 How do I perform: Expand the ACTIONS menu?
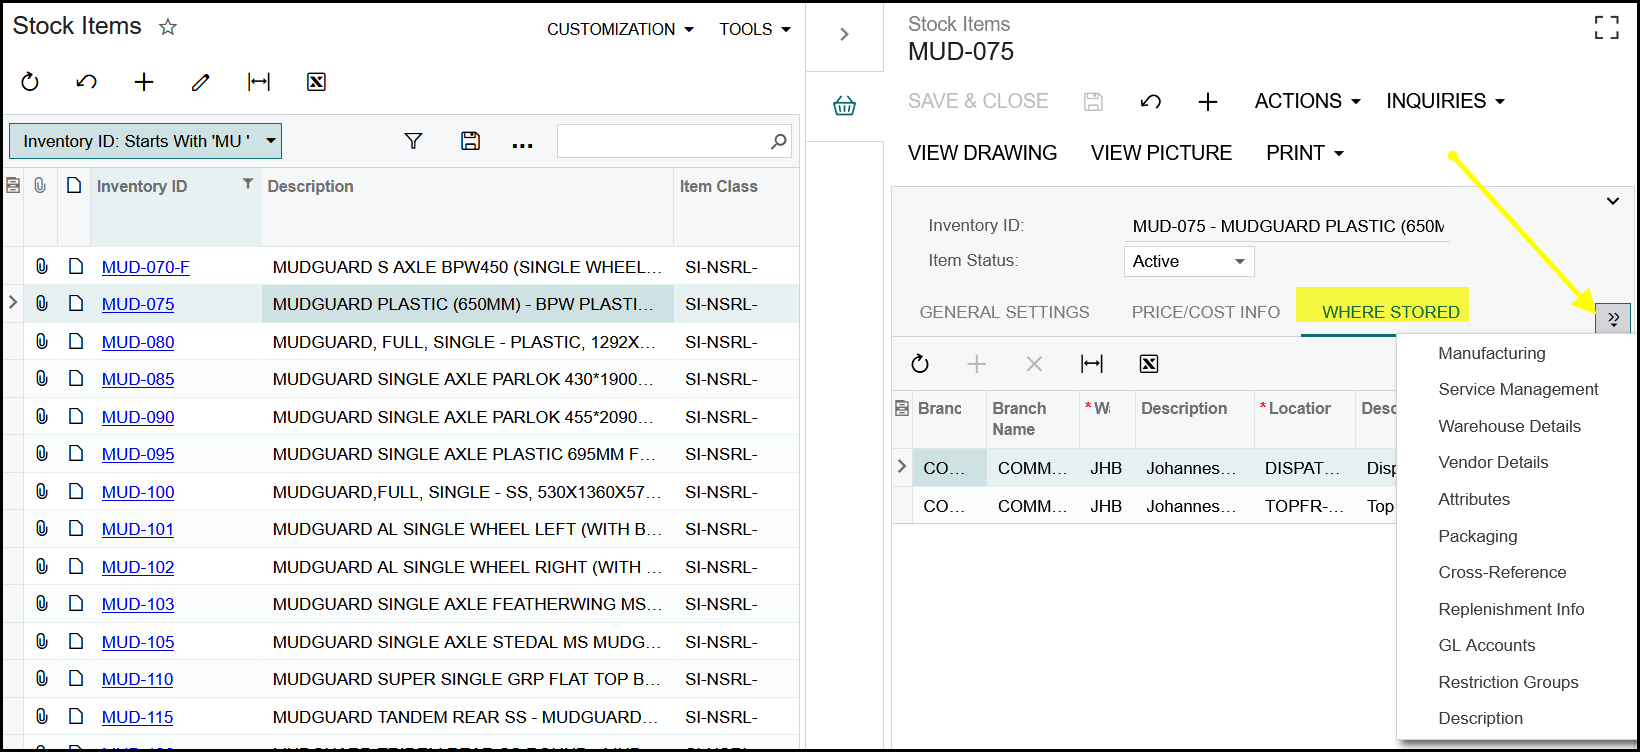tap(1307, 101)
